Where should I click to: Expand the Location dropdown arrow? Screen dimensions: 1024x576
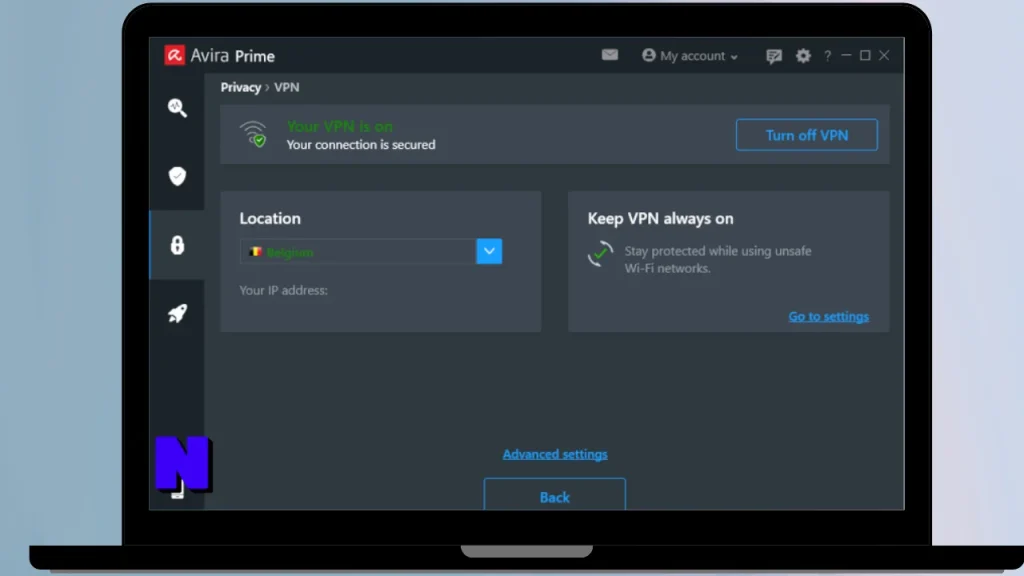click(x=489, y=251)
